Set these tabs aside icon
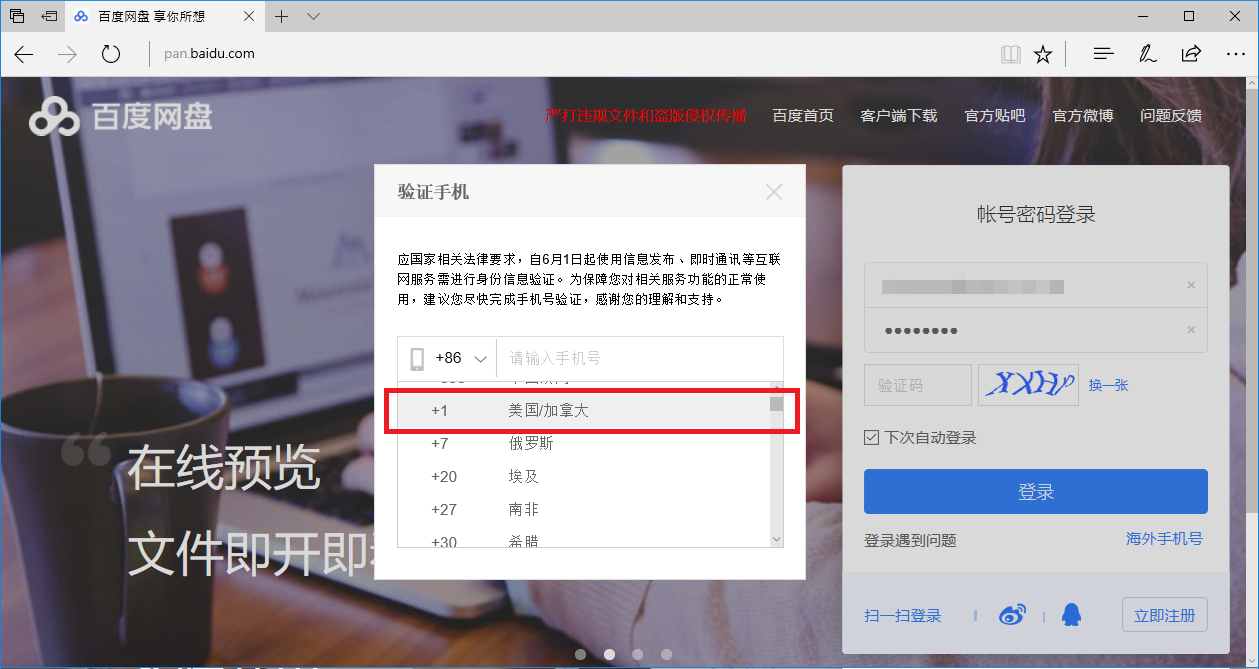Image resolution: width=1259 pixels, height=669 pixels. tap(49, 16)
